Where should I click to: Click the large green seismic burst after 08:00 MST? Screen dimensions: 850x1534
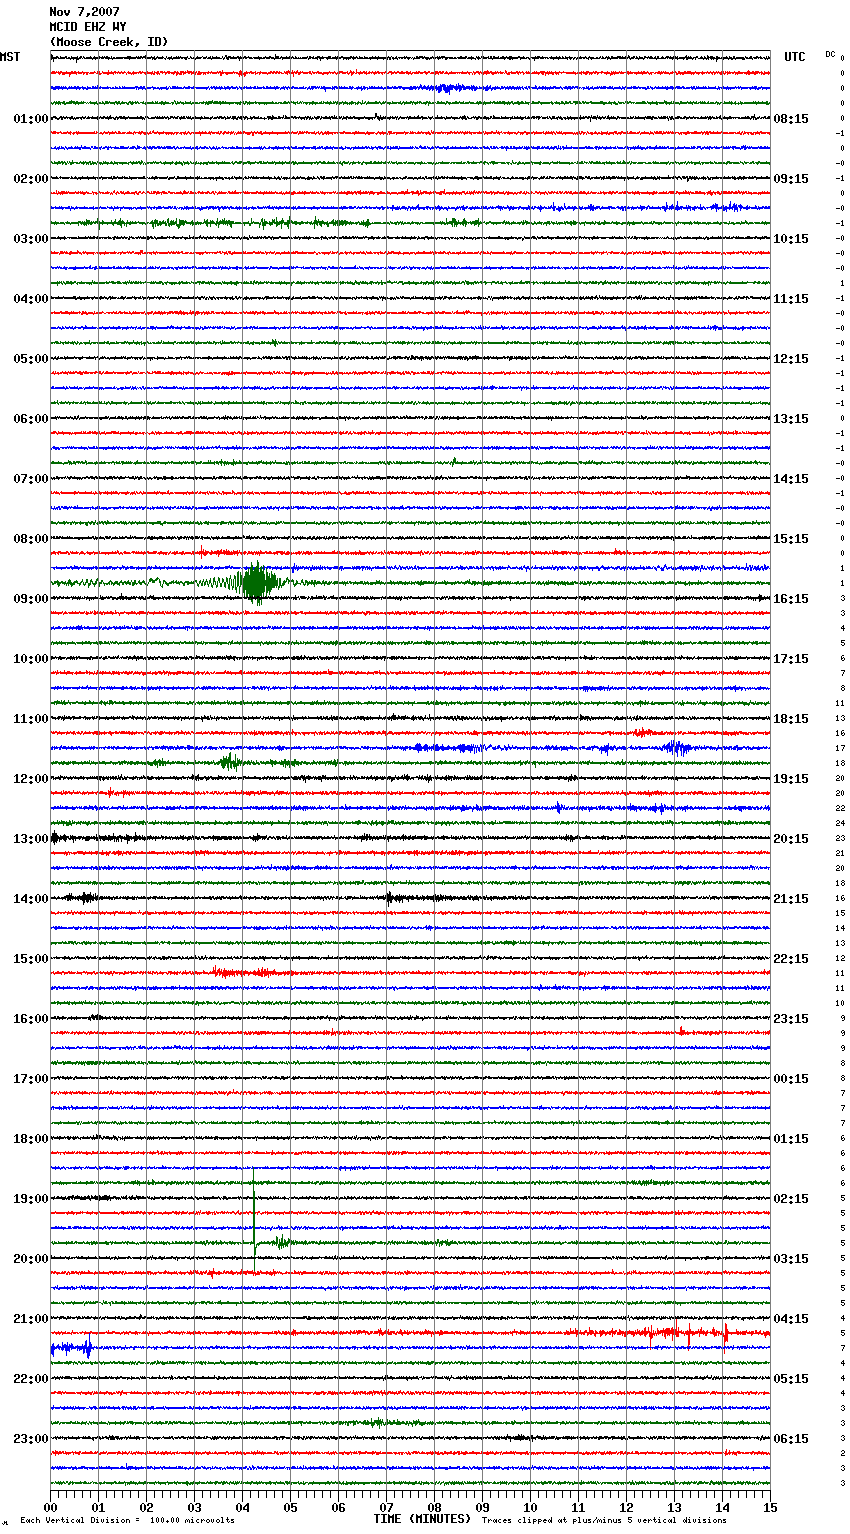256,583
